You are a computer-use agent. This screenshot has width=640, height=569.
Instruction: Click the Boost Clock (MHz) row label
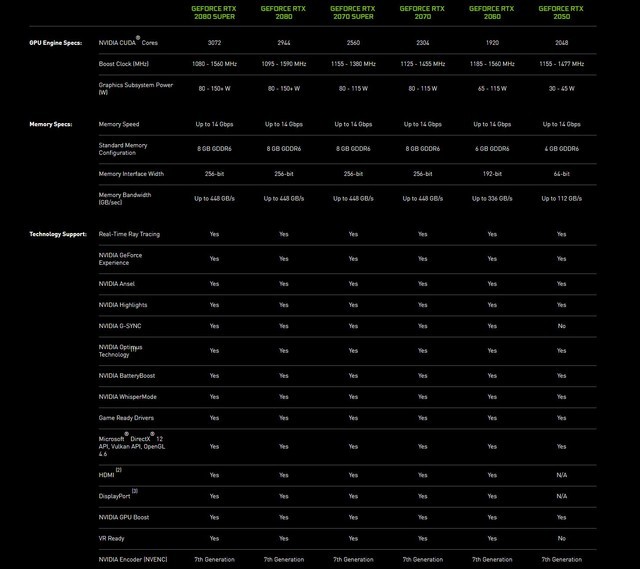point(124,64)
